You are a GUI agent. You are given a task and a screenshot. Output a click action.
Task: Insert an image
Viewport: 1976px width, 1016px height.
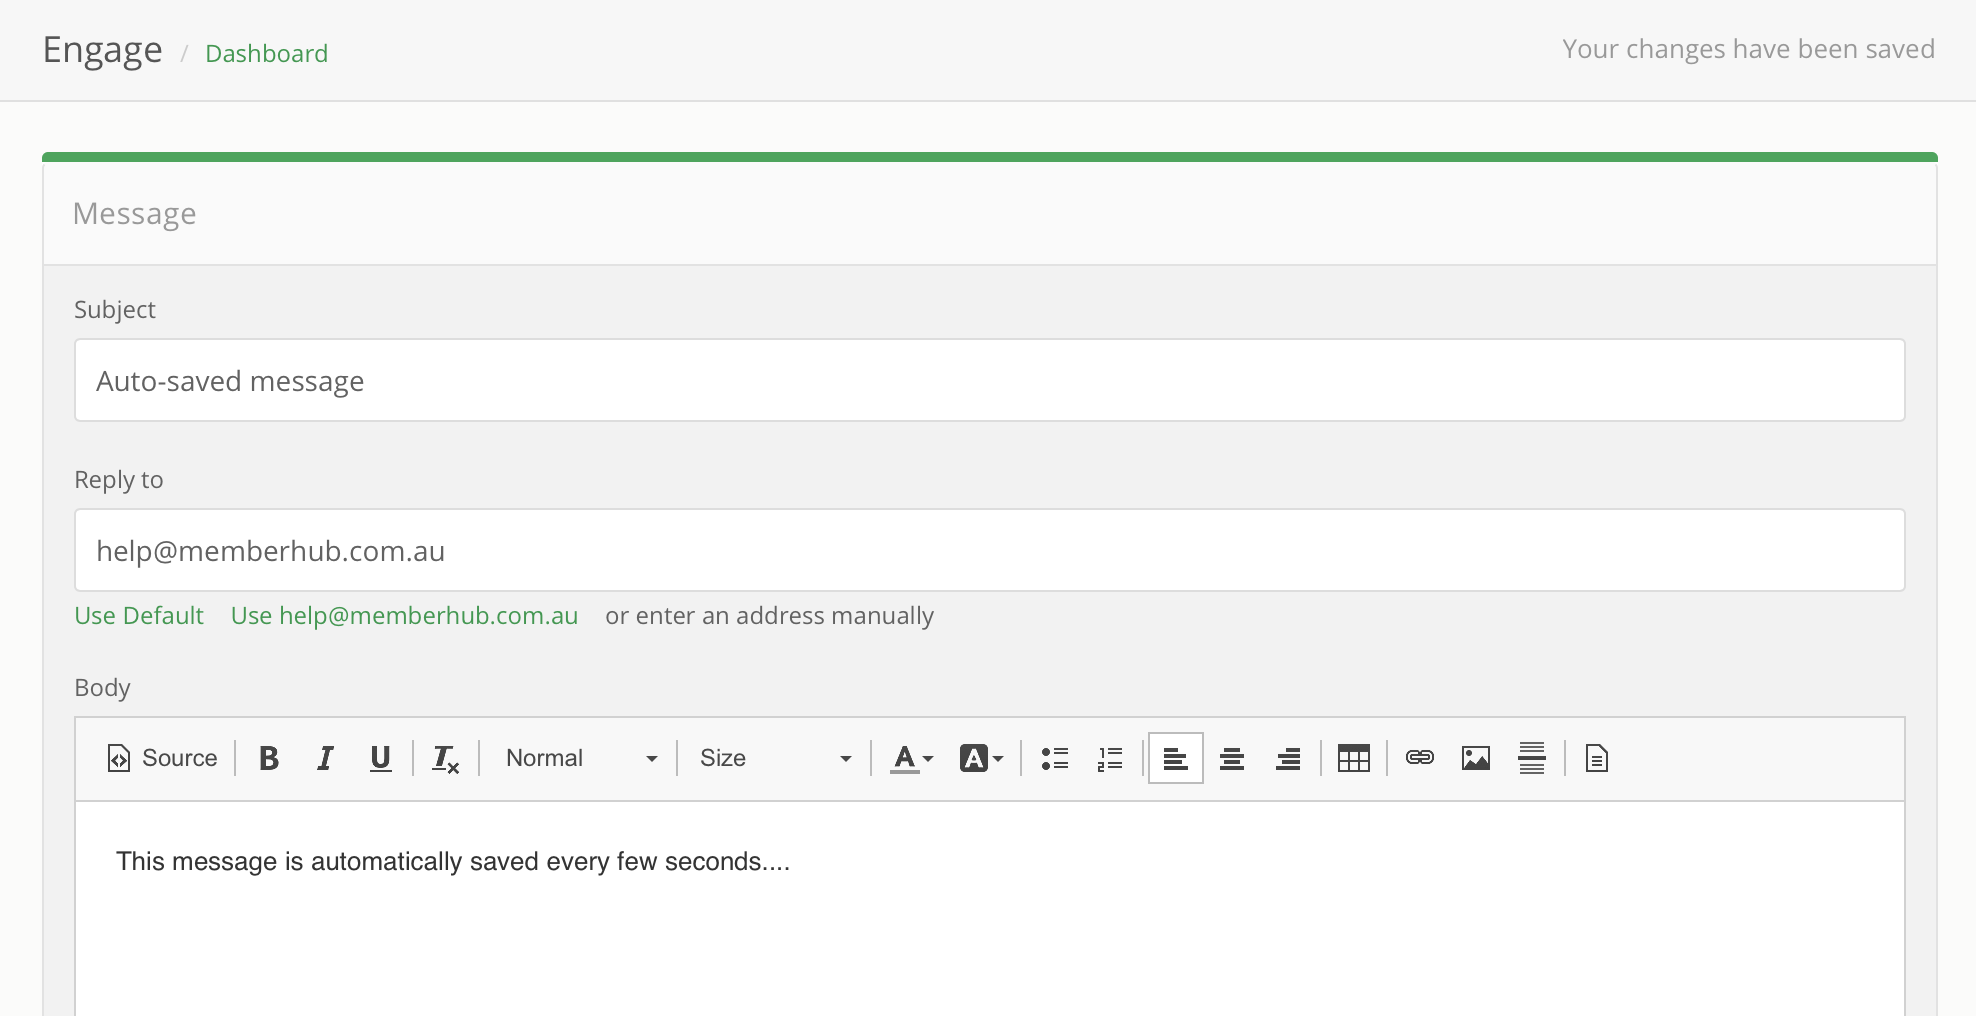[1476, 758]
